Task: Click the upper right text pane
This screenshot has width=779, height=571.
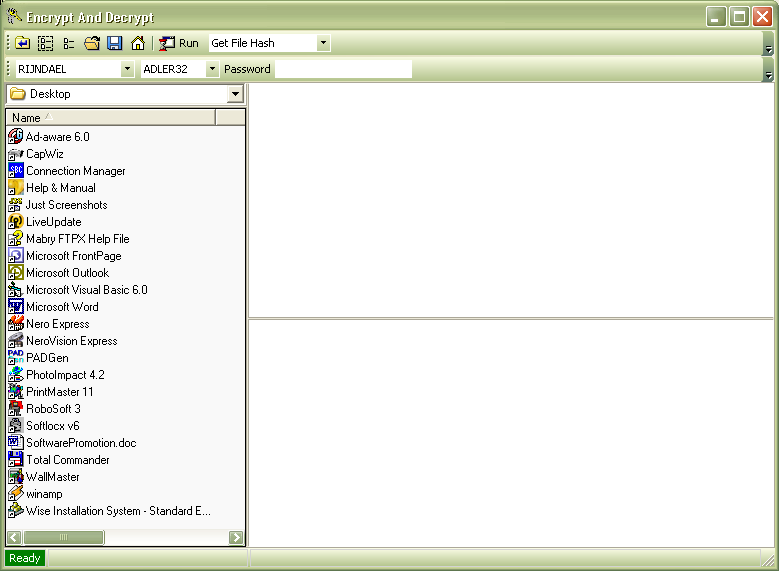Action: (511, 200)
